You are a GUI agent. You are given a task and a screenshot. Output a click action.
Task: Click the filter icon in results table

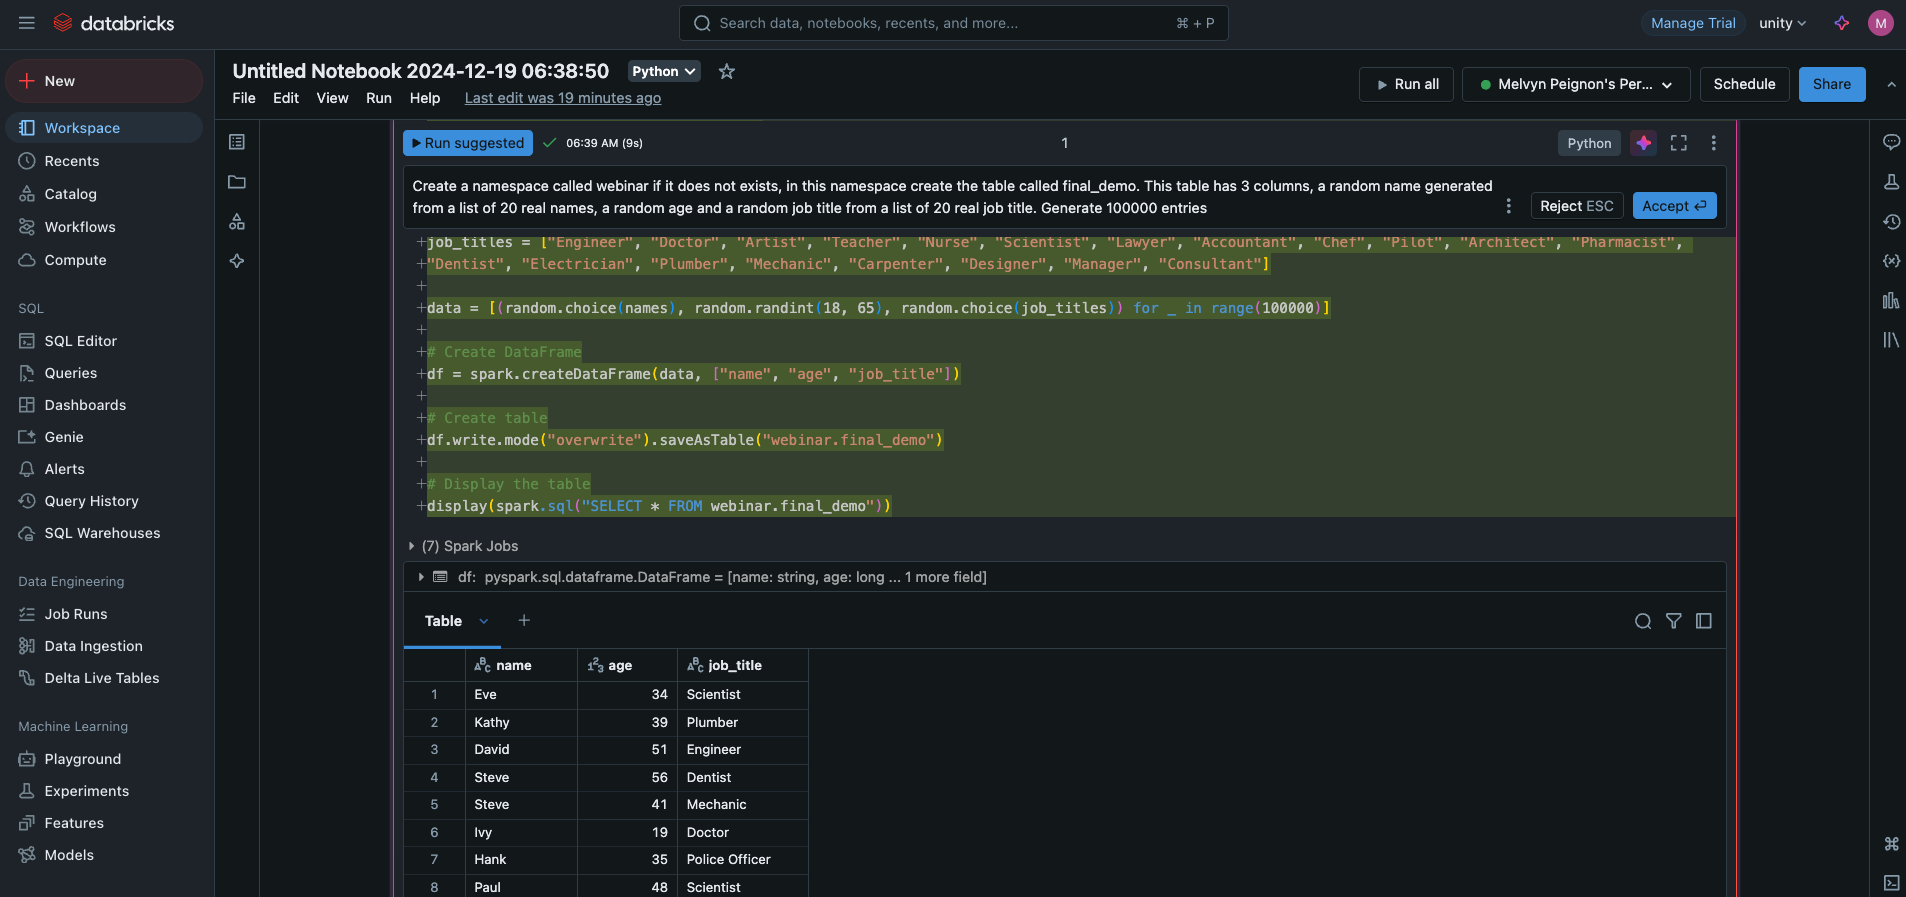[x=1673, y=621]
